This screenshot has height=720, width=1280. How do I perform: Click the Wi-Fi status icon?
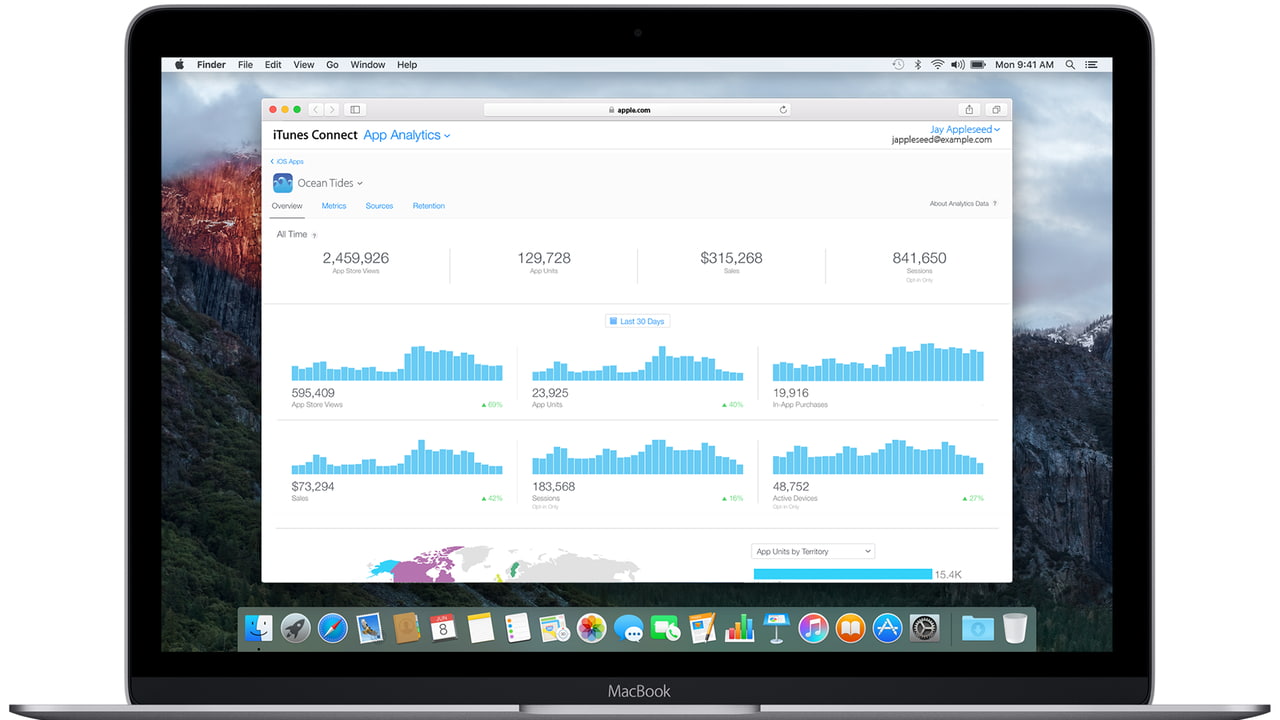click(937, 65)
